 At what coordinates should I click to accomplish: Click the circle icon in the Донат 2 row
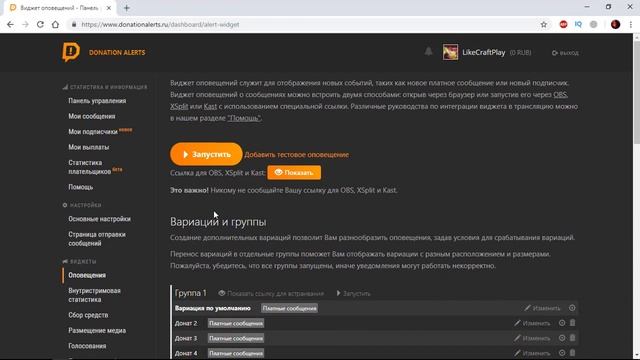point(562,323)
